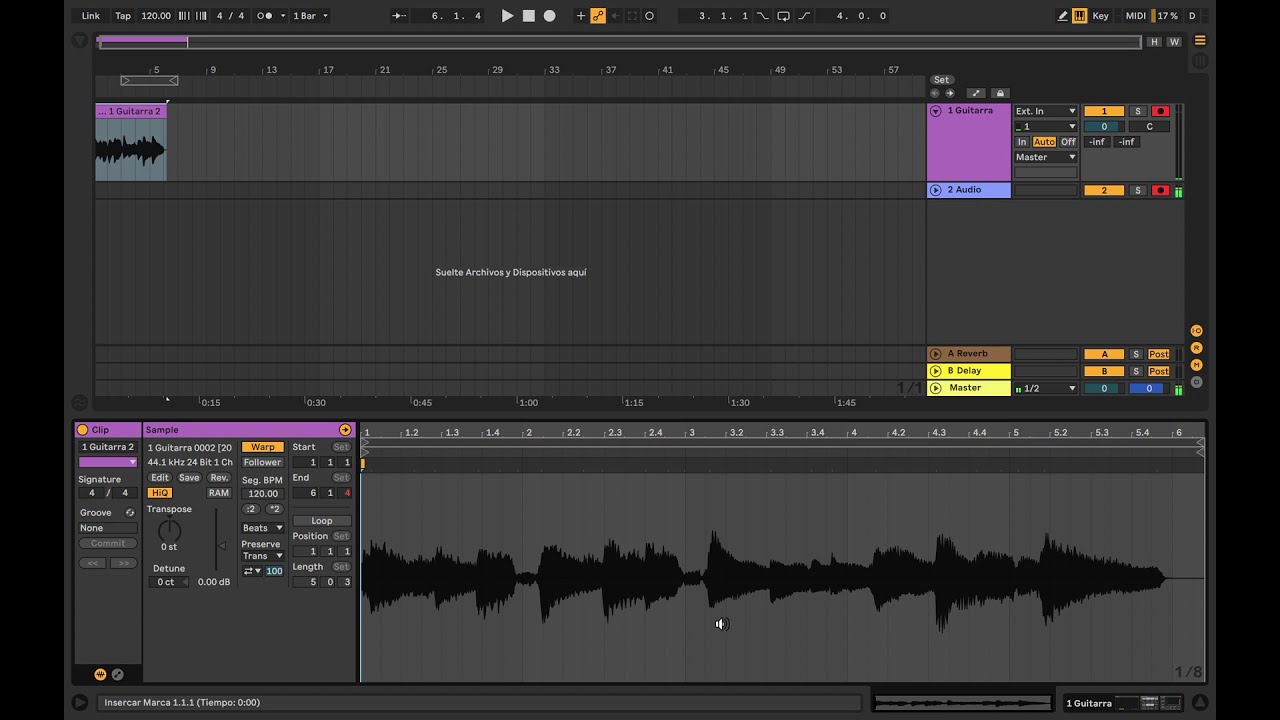Toggle the Lock Envelopes padlock icon
Image resolution: width=1280 pixels, height=720 pixels.
click(1000, 93)
